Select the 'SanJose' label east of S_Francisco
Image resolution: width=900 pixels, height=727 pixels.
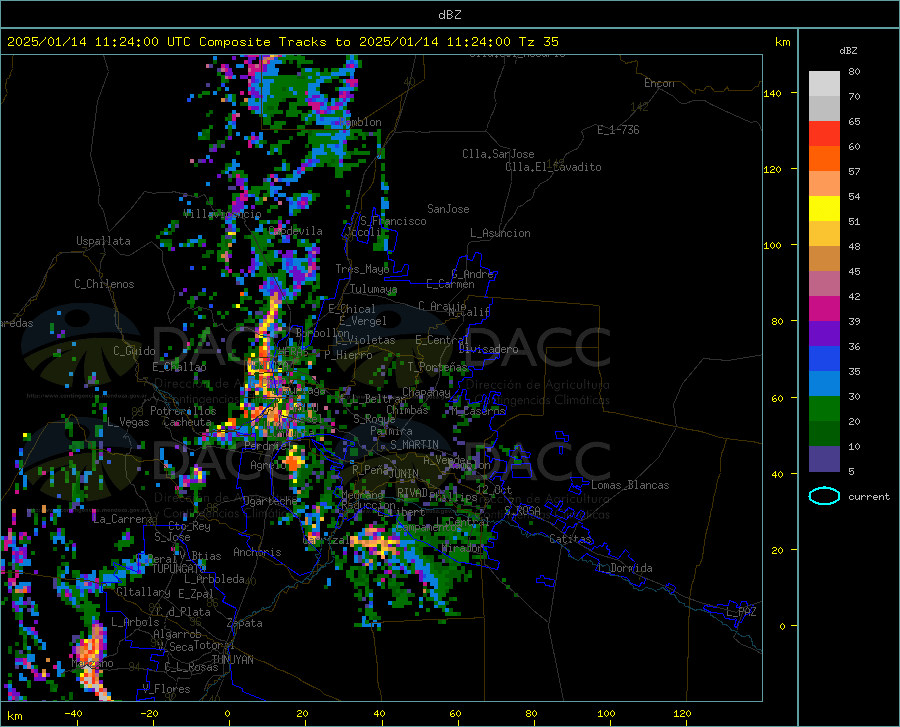click(x=448, y=209)
